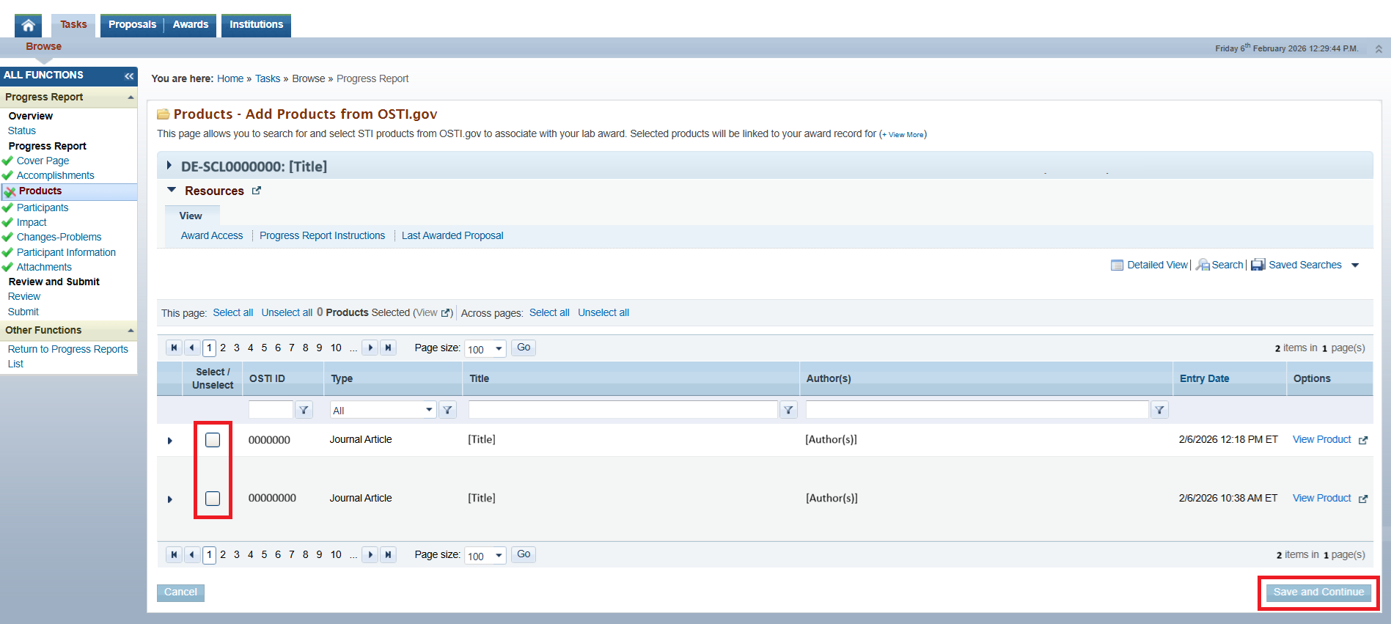1391x624 pixels.
Task: Click the Author(s) column filter icon
Action: click(x=1159, y=410)
